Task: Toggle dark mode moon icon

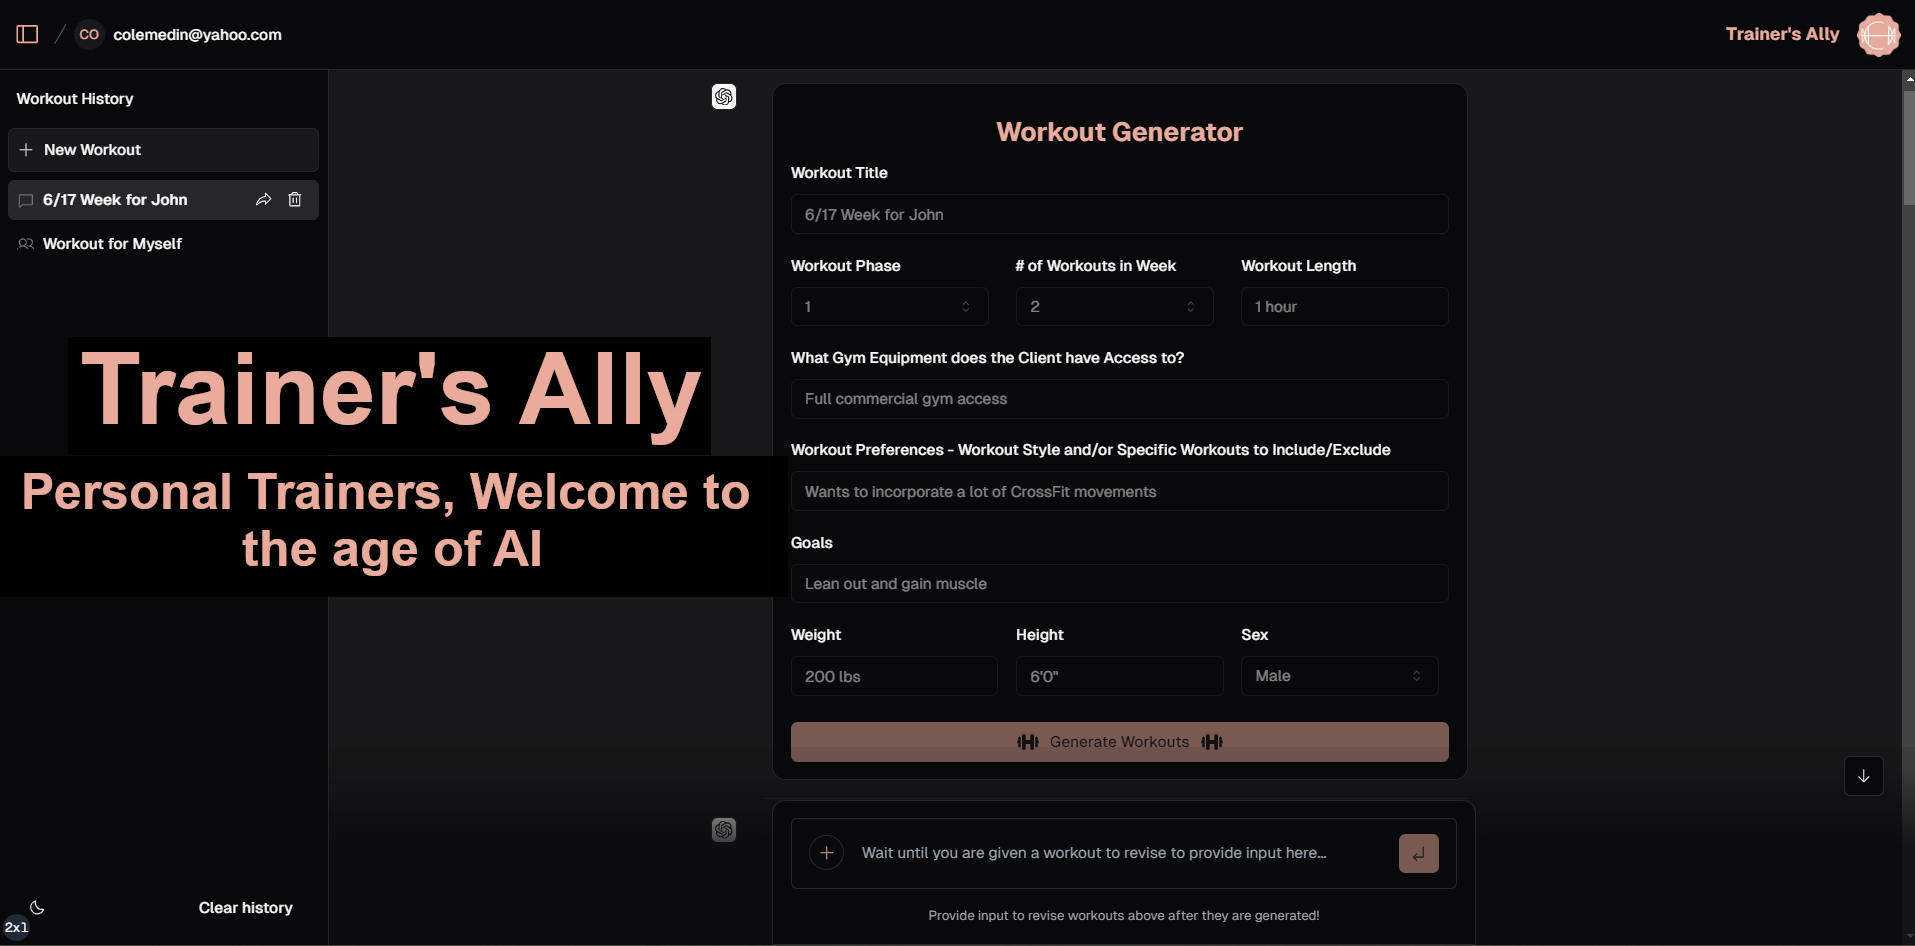Action: (x=37, y=908)
